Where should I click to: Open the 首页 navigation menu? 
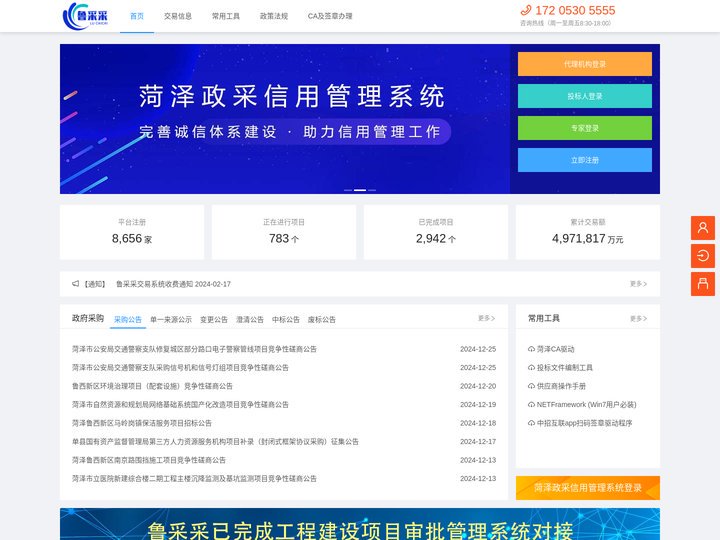tap(137, 16)
